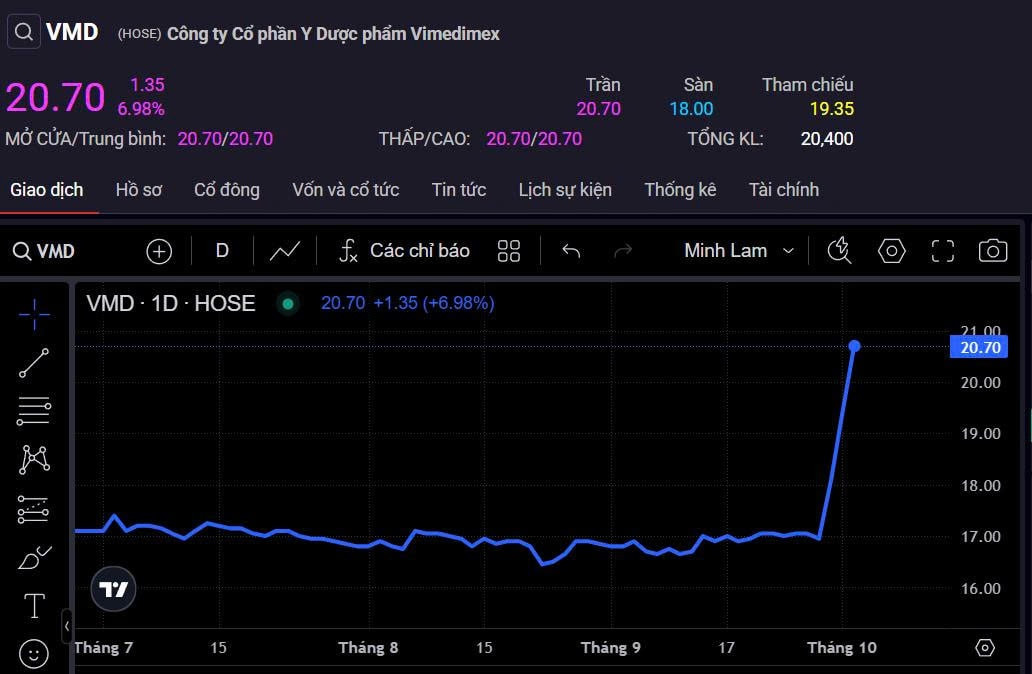This screenshot has width=1032, height=674.
Task: Toggle fullscreen chart mode
Action: 942,251
